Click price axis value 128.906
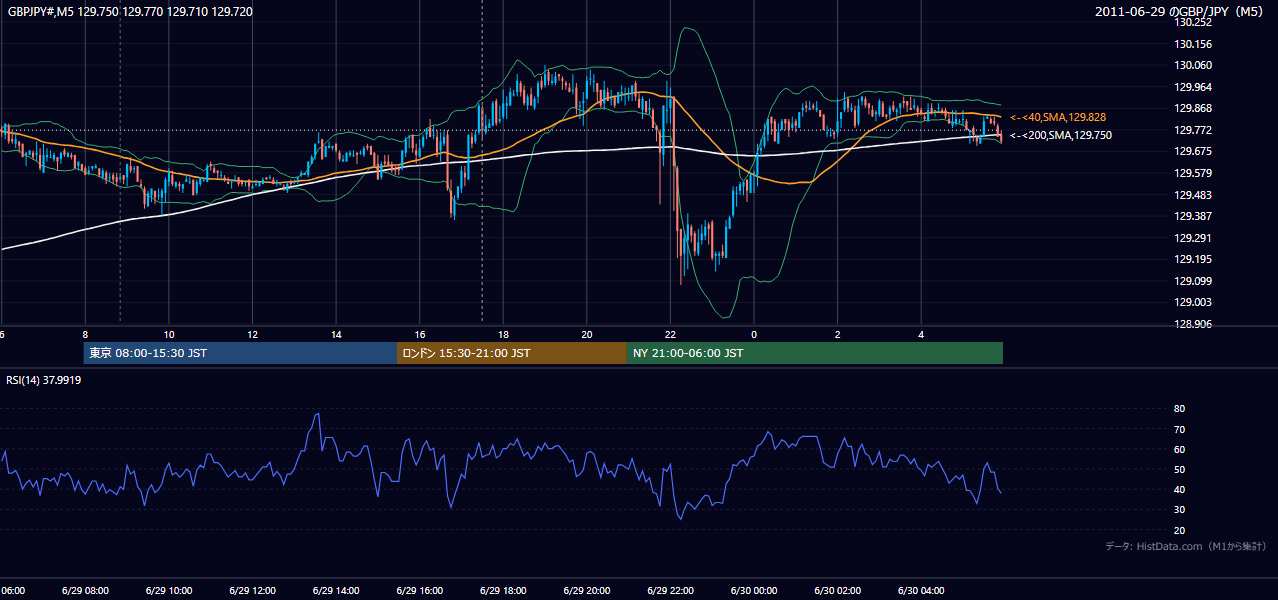The height and width of the screenshot is (600, 1278). [1194, 324]
